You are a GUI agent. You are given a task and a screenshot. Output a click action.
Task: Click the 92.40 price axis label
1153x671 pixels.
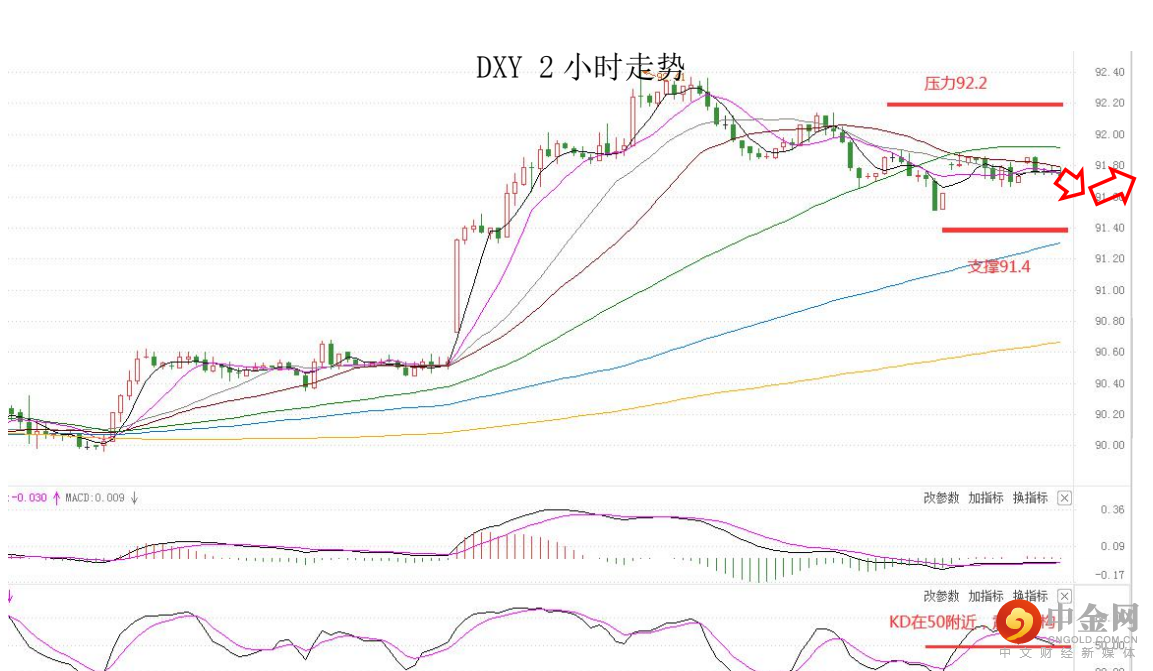click(x=1109, y=72)
